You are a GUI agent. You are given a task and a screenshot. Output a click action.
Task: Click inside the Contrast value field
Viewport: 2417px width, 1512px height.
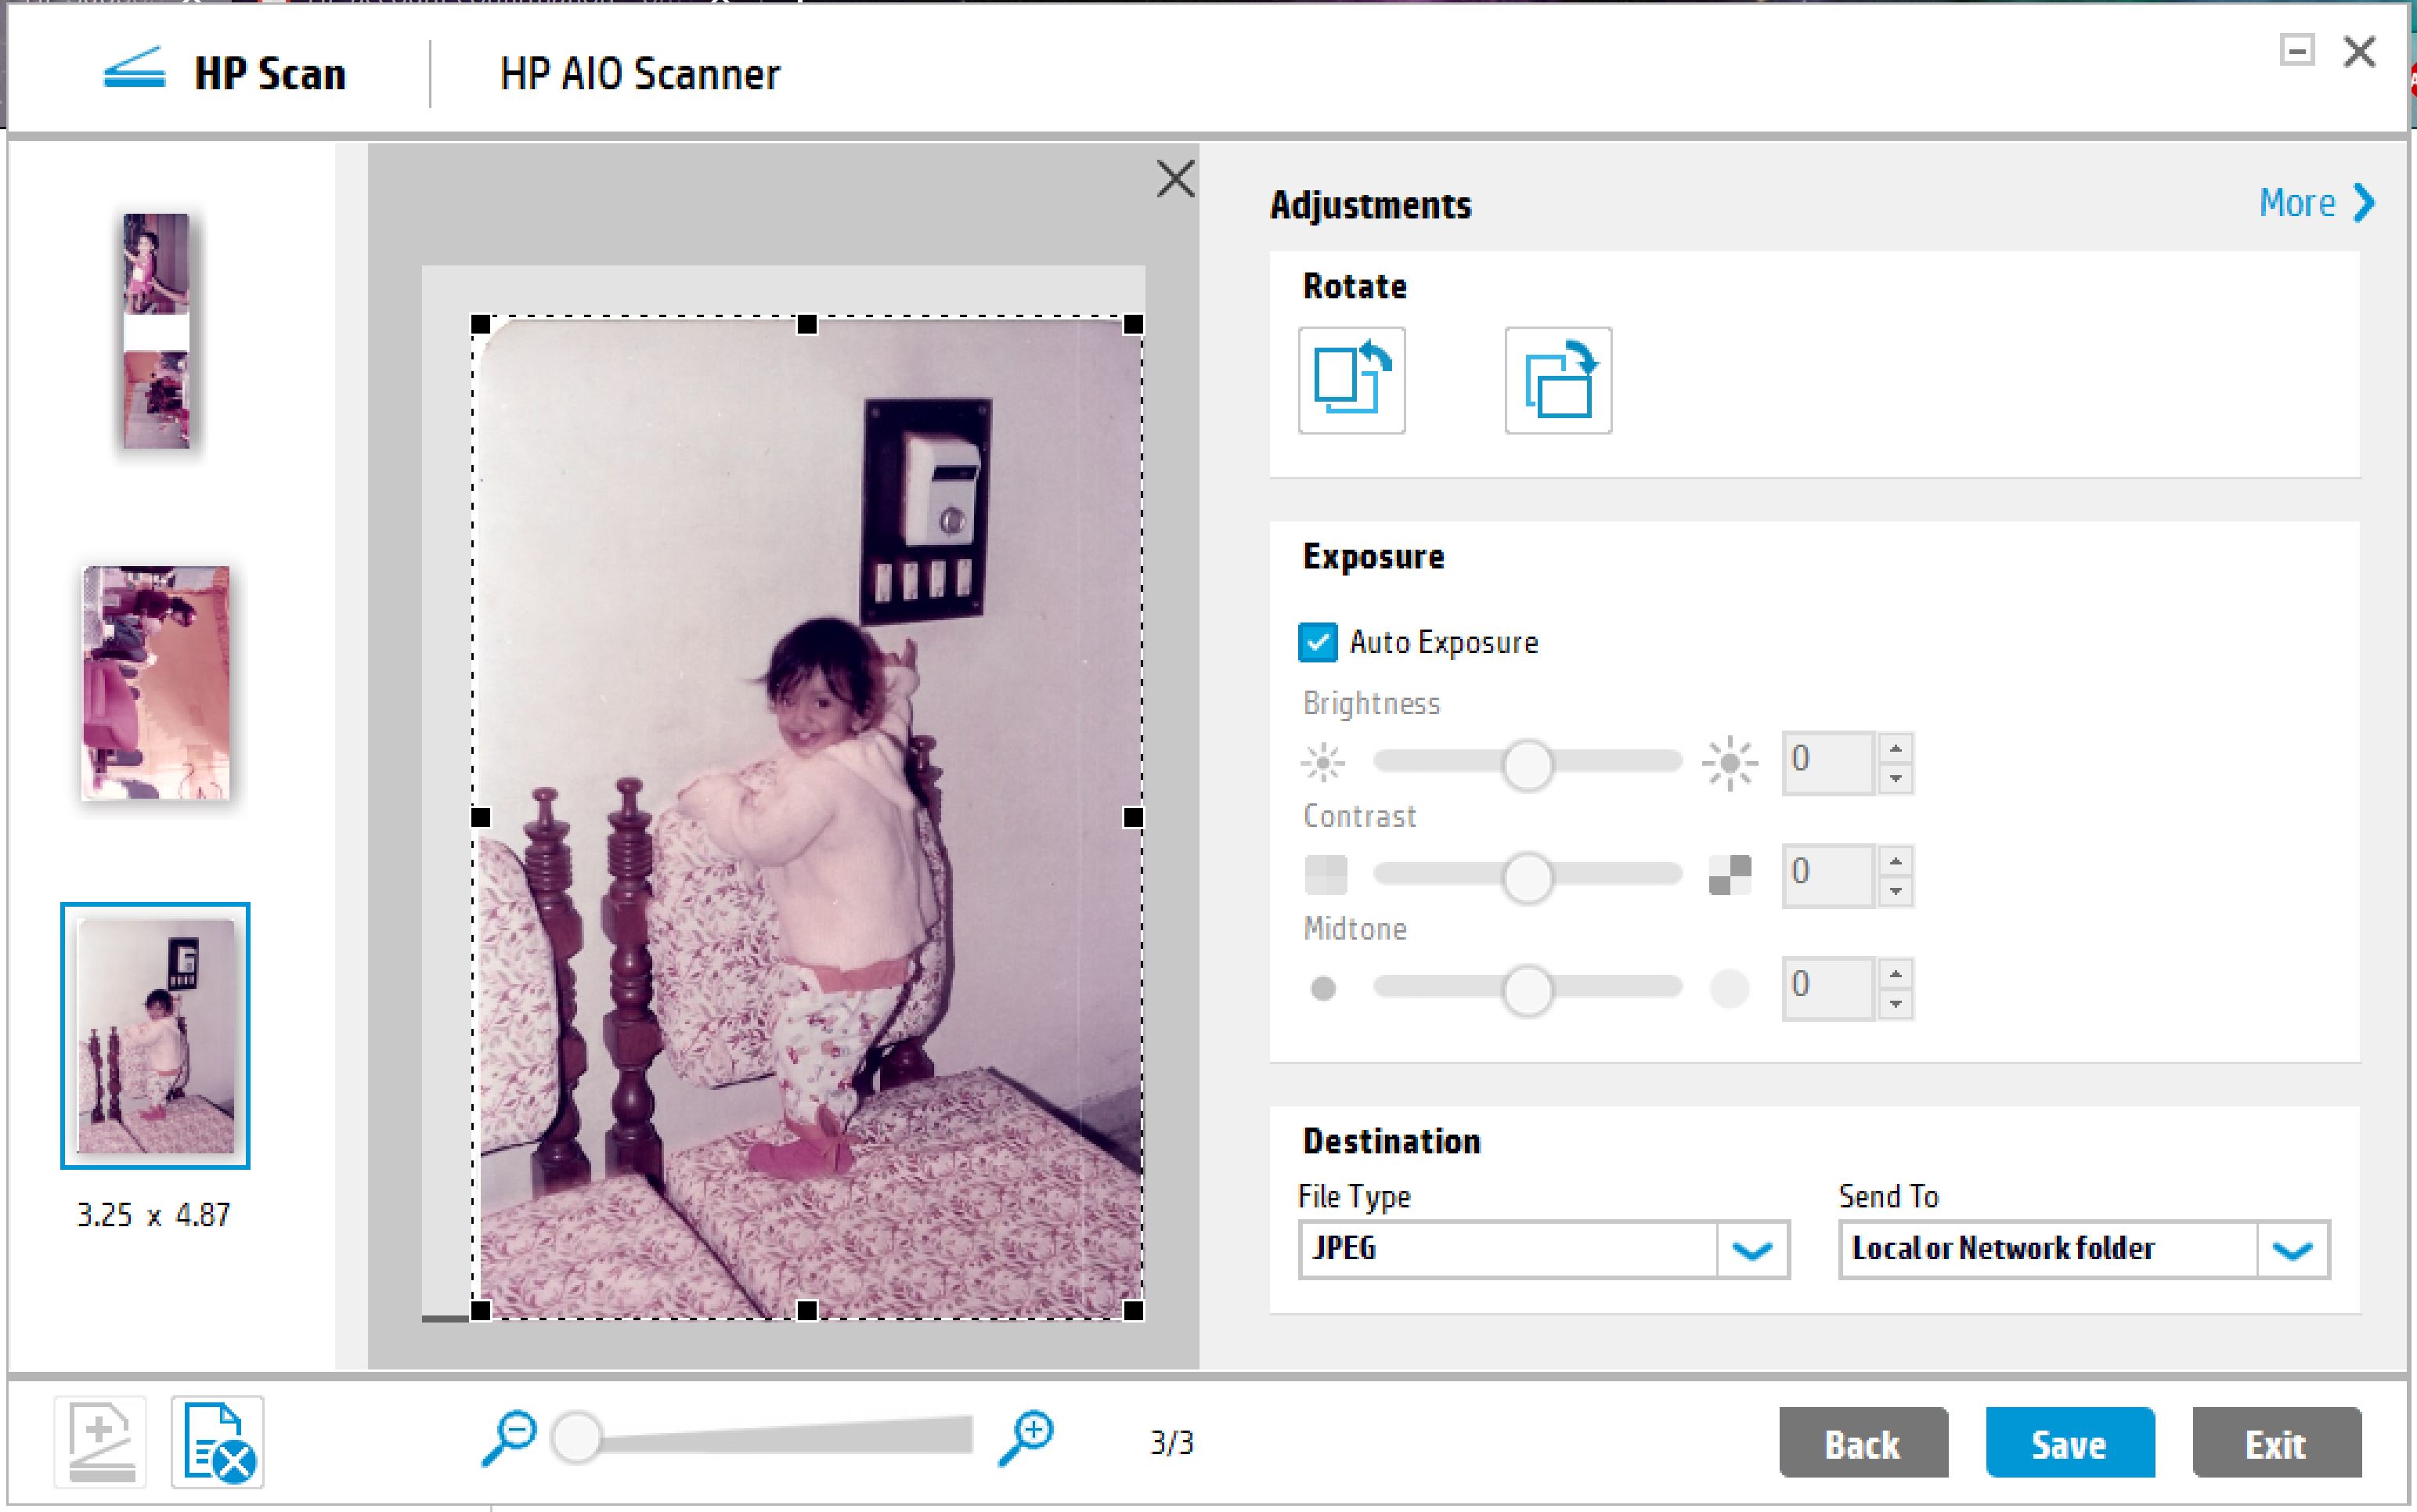pos(1831,872)
